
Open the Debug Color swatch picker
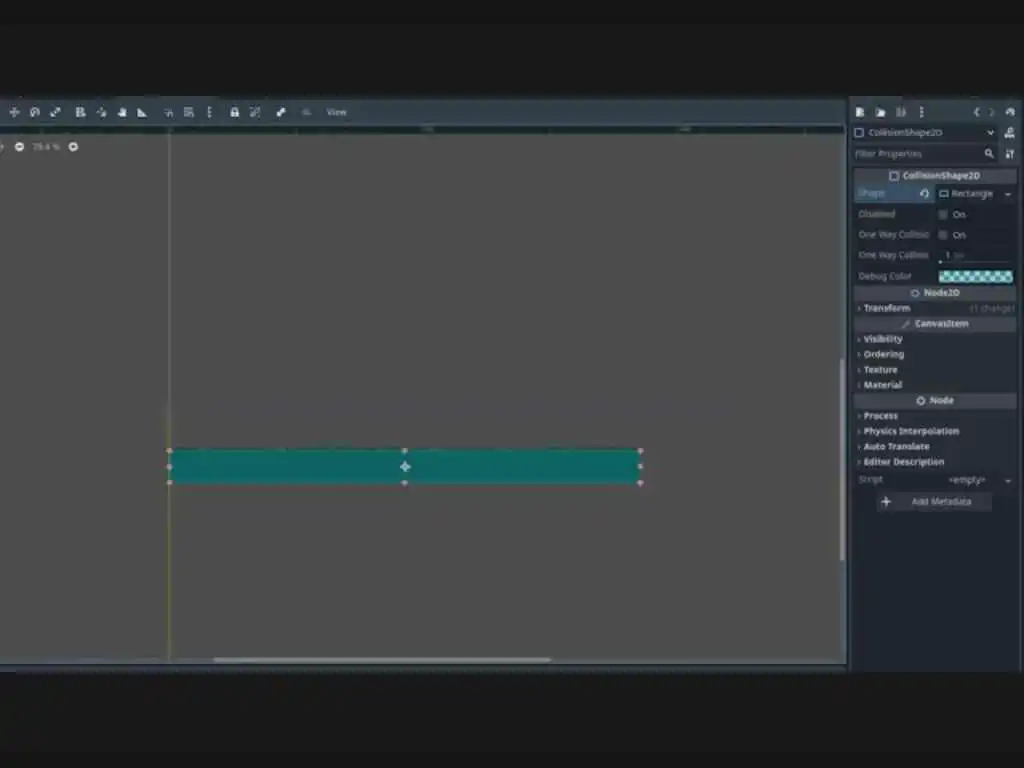coord(976,276)
